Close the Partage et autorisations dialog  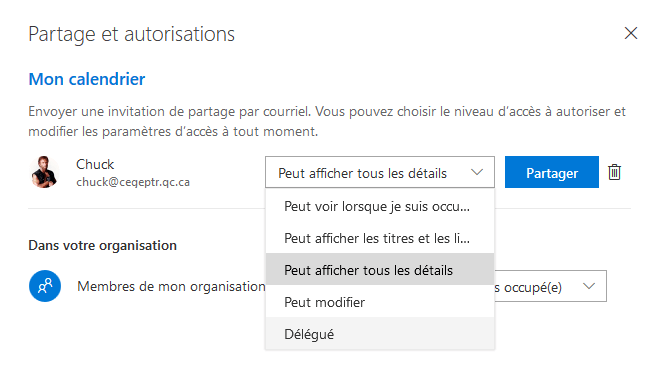631,33
